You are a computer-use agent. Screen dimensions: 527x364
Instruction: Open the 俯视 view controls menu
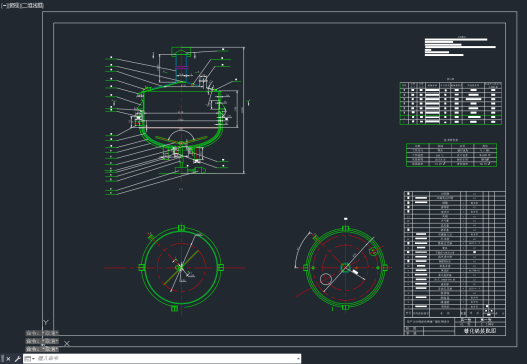[x=13, y=5]
